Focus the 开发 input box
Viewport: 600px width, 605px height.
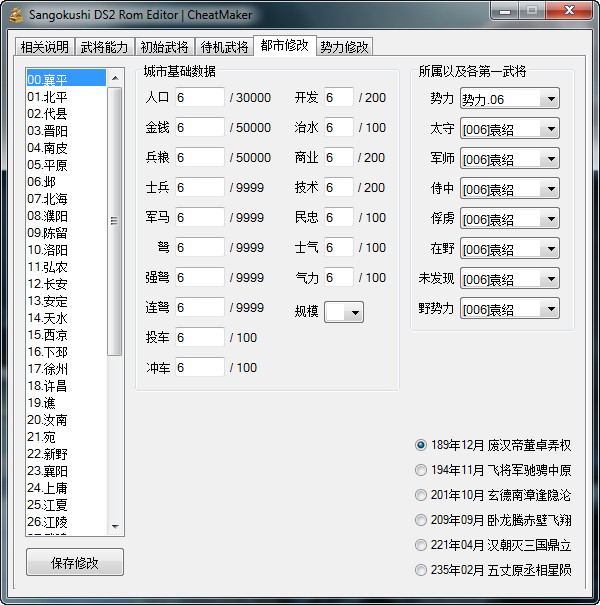pos(338,97)
